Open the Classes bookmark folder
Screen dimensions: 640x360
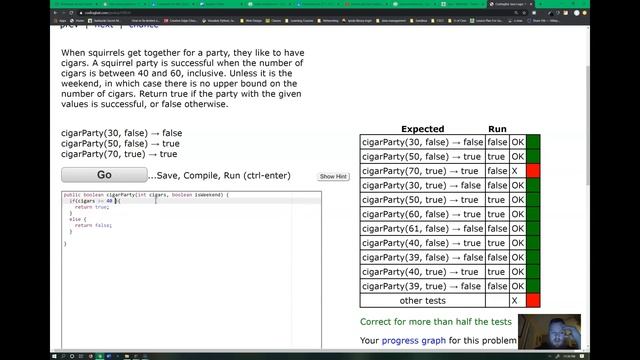[x=273, y=20]
